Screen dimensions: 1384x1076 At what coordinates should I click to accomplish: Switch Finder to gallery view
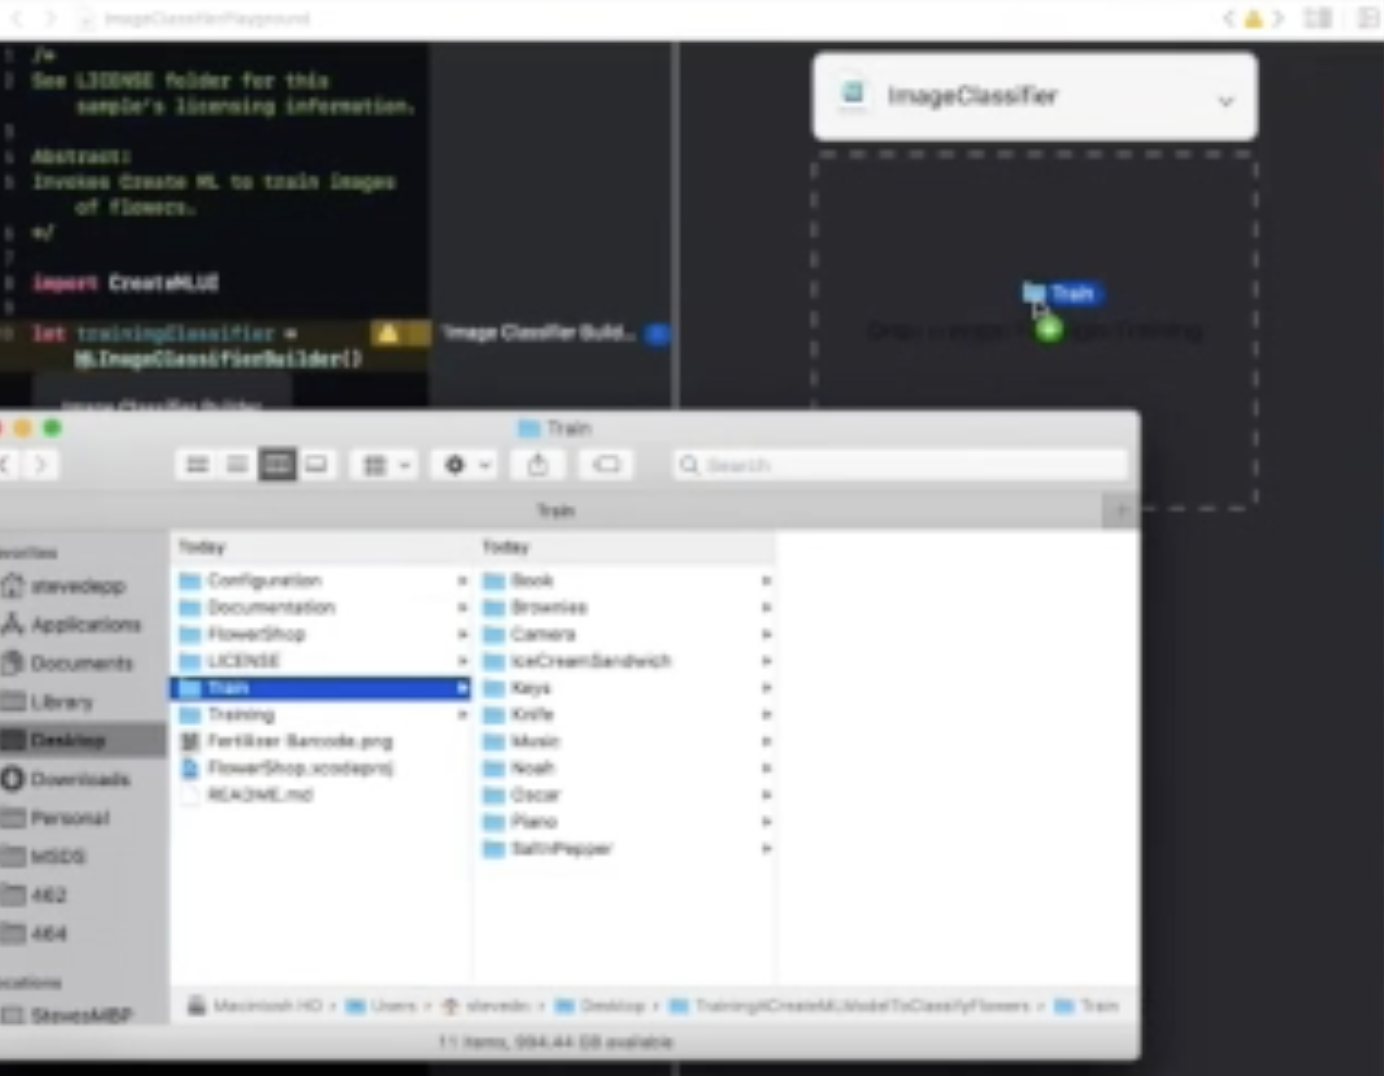(316, 465)
